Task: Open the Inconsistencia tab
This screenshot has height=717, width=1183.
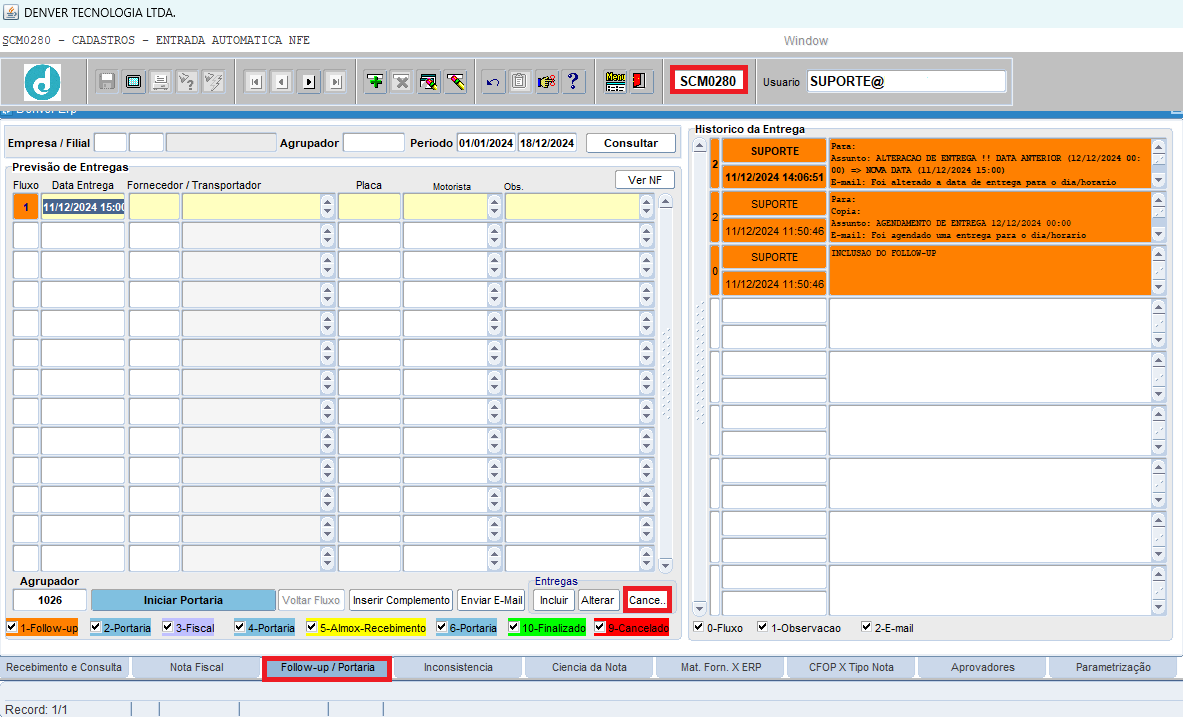Action: point(458,667)
